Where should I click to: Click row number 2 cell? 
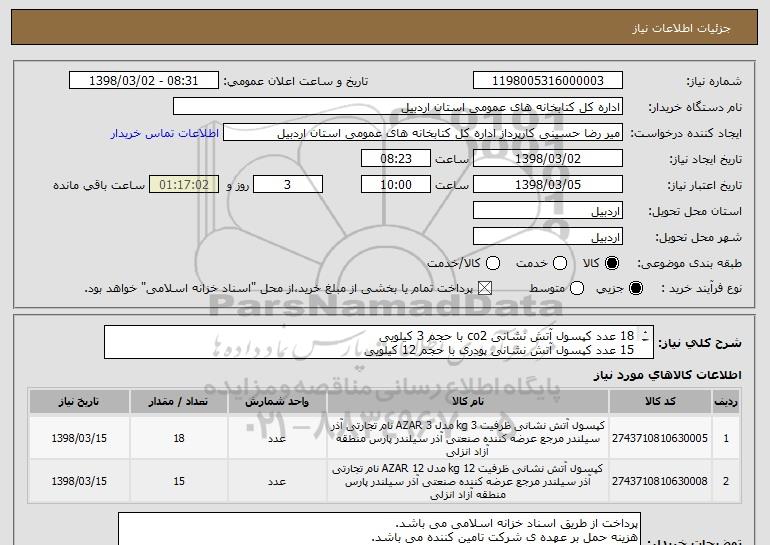pyautogui.click(x=726, y=481)
